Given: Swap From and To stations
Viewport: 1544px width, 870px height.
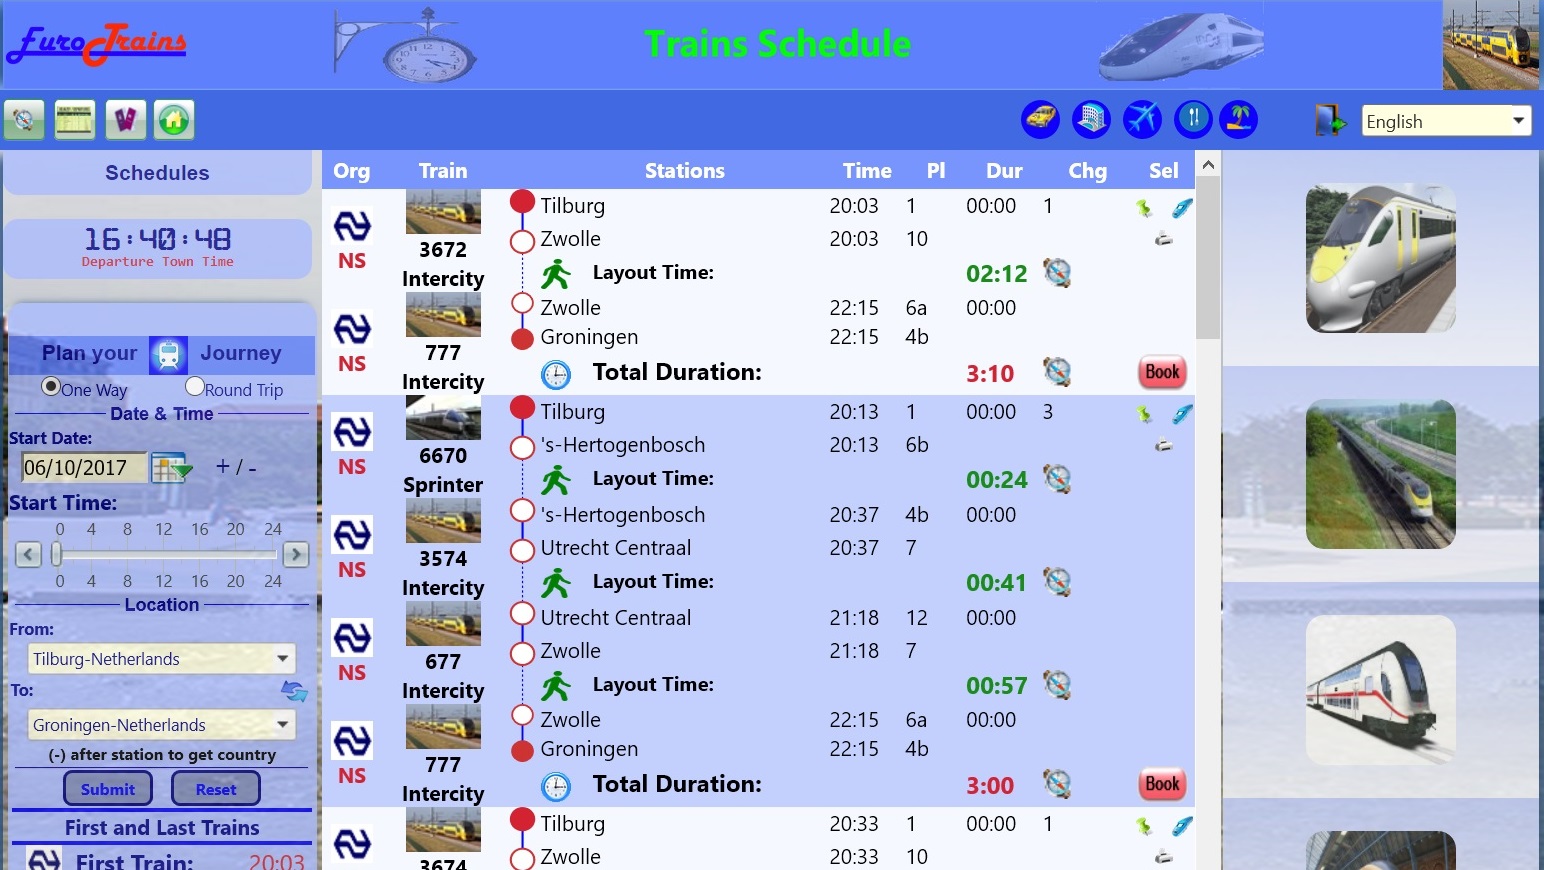Looking at the screenshot, I should pyautogui.click(x=294, y=691).
